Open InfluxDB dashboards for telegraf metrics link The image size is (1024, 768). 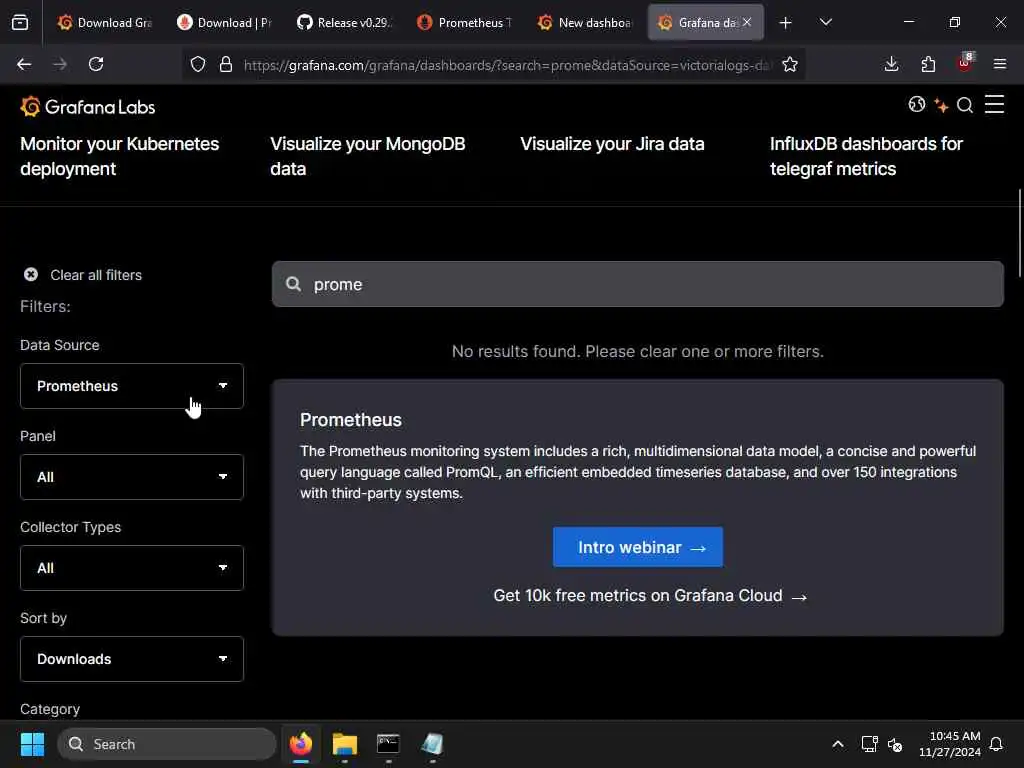[x=866, y=156]
